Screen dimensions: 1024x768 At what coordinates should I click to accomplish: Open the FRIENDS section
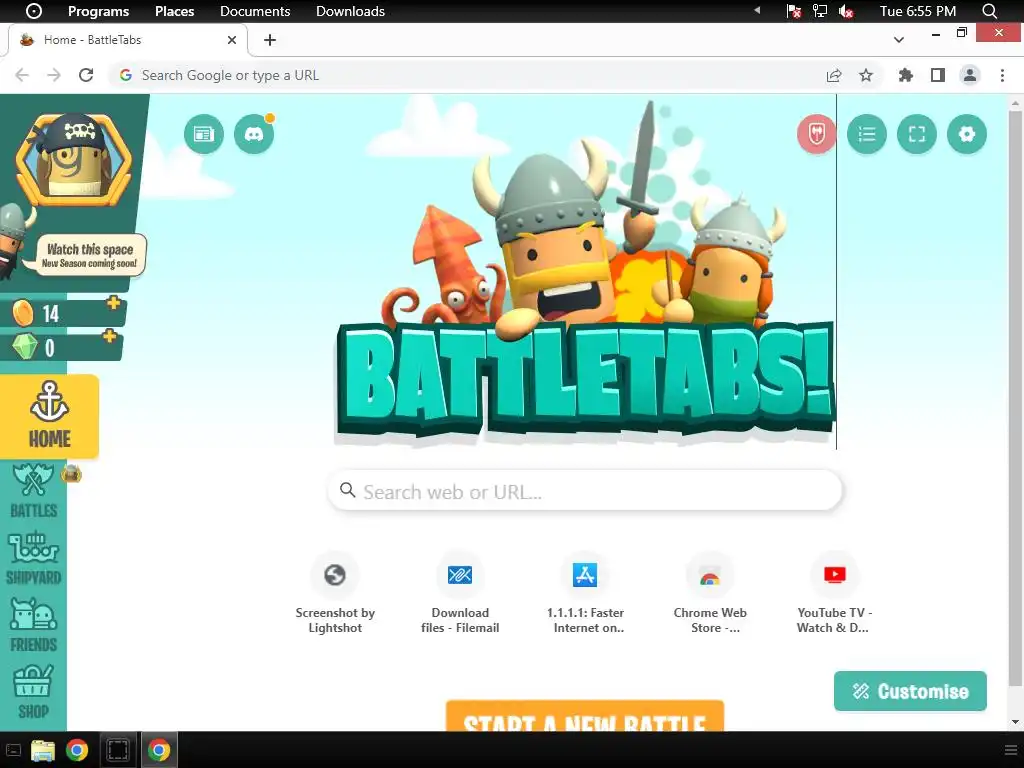(33, 626)
